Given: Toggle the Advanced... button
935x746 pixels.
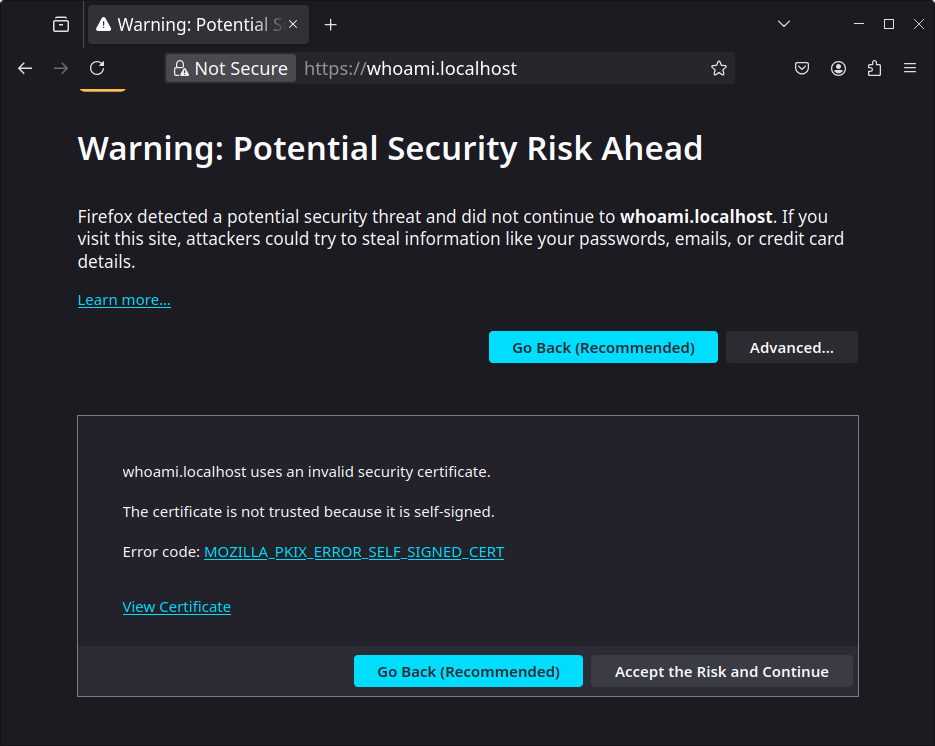Looking at the screenshot, I should pyautogui.click(x=792, y=347).
